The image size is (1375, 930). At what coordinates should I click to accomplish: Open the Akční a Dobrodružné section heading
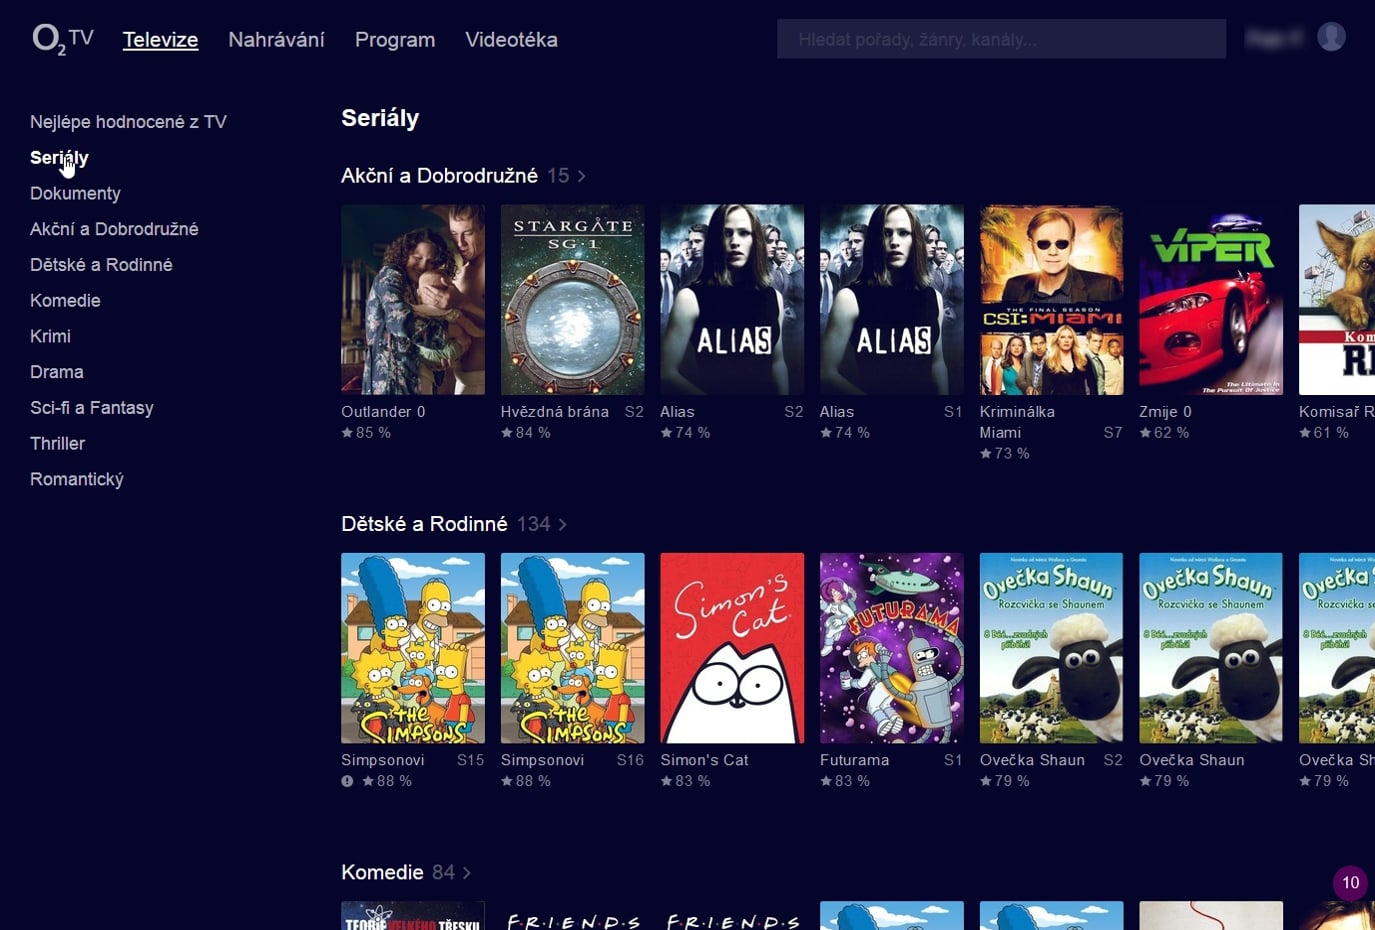[439, 176]
